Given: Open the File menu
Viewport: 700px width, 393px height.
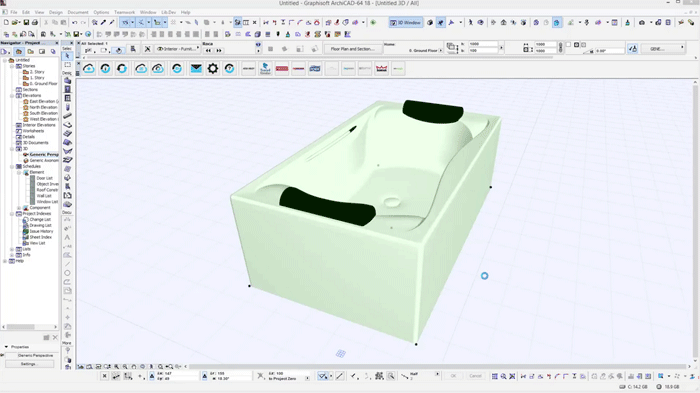Looking at the screenshot, I should point(14,12).
